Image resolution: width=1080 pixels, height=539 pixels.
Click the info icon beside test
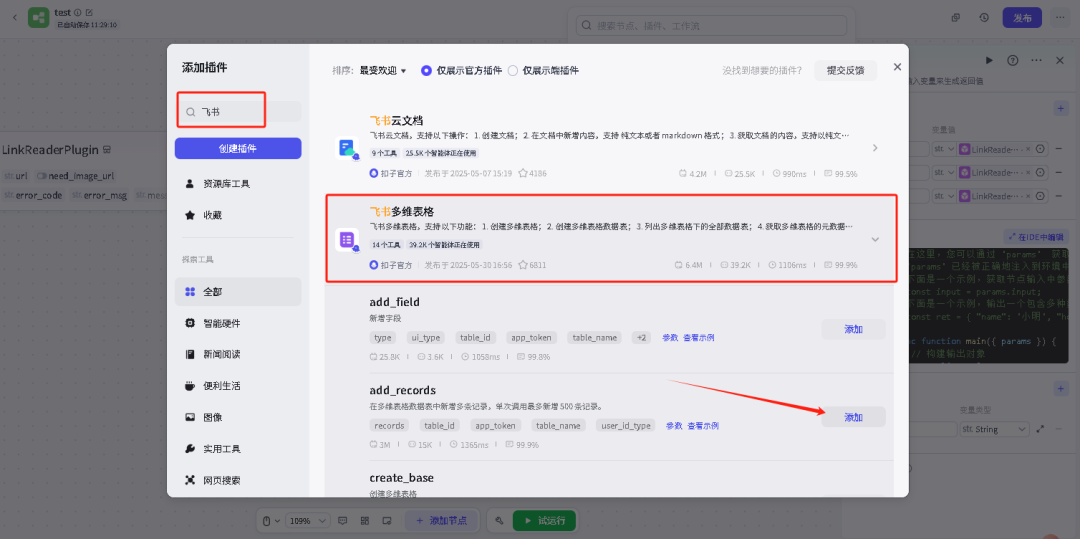pyautogui.click(x=78, y=12)
